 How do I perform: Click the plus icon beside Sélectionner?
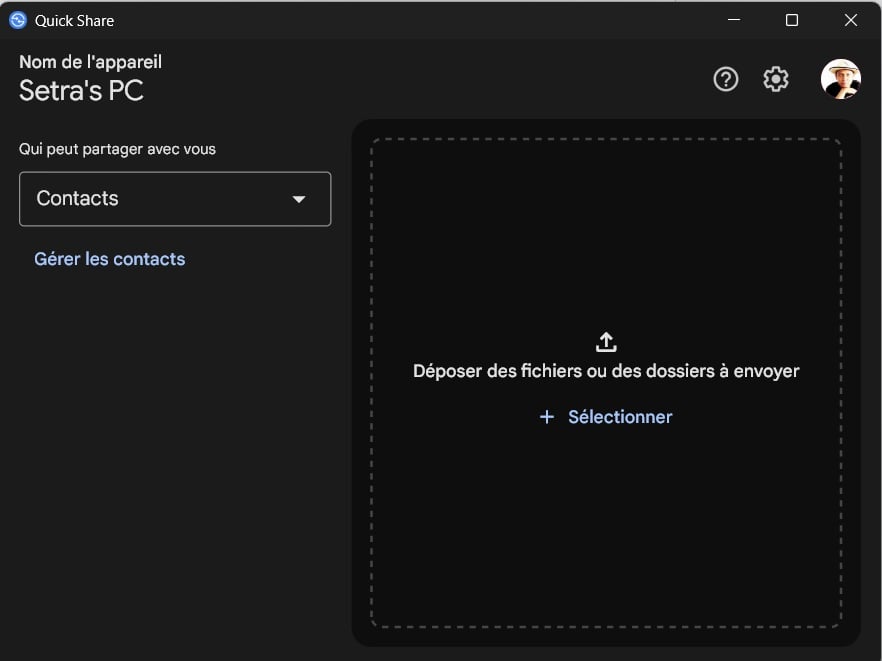547,417
